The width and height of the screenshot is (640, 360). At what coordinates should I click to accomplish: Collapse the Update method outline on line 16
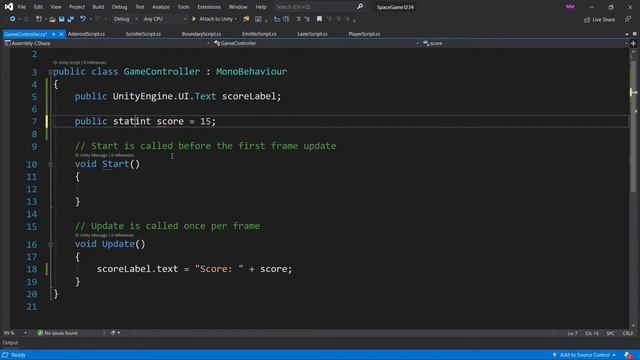click(x=50, y=244)
